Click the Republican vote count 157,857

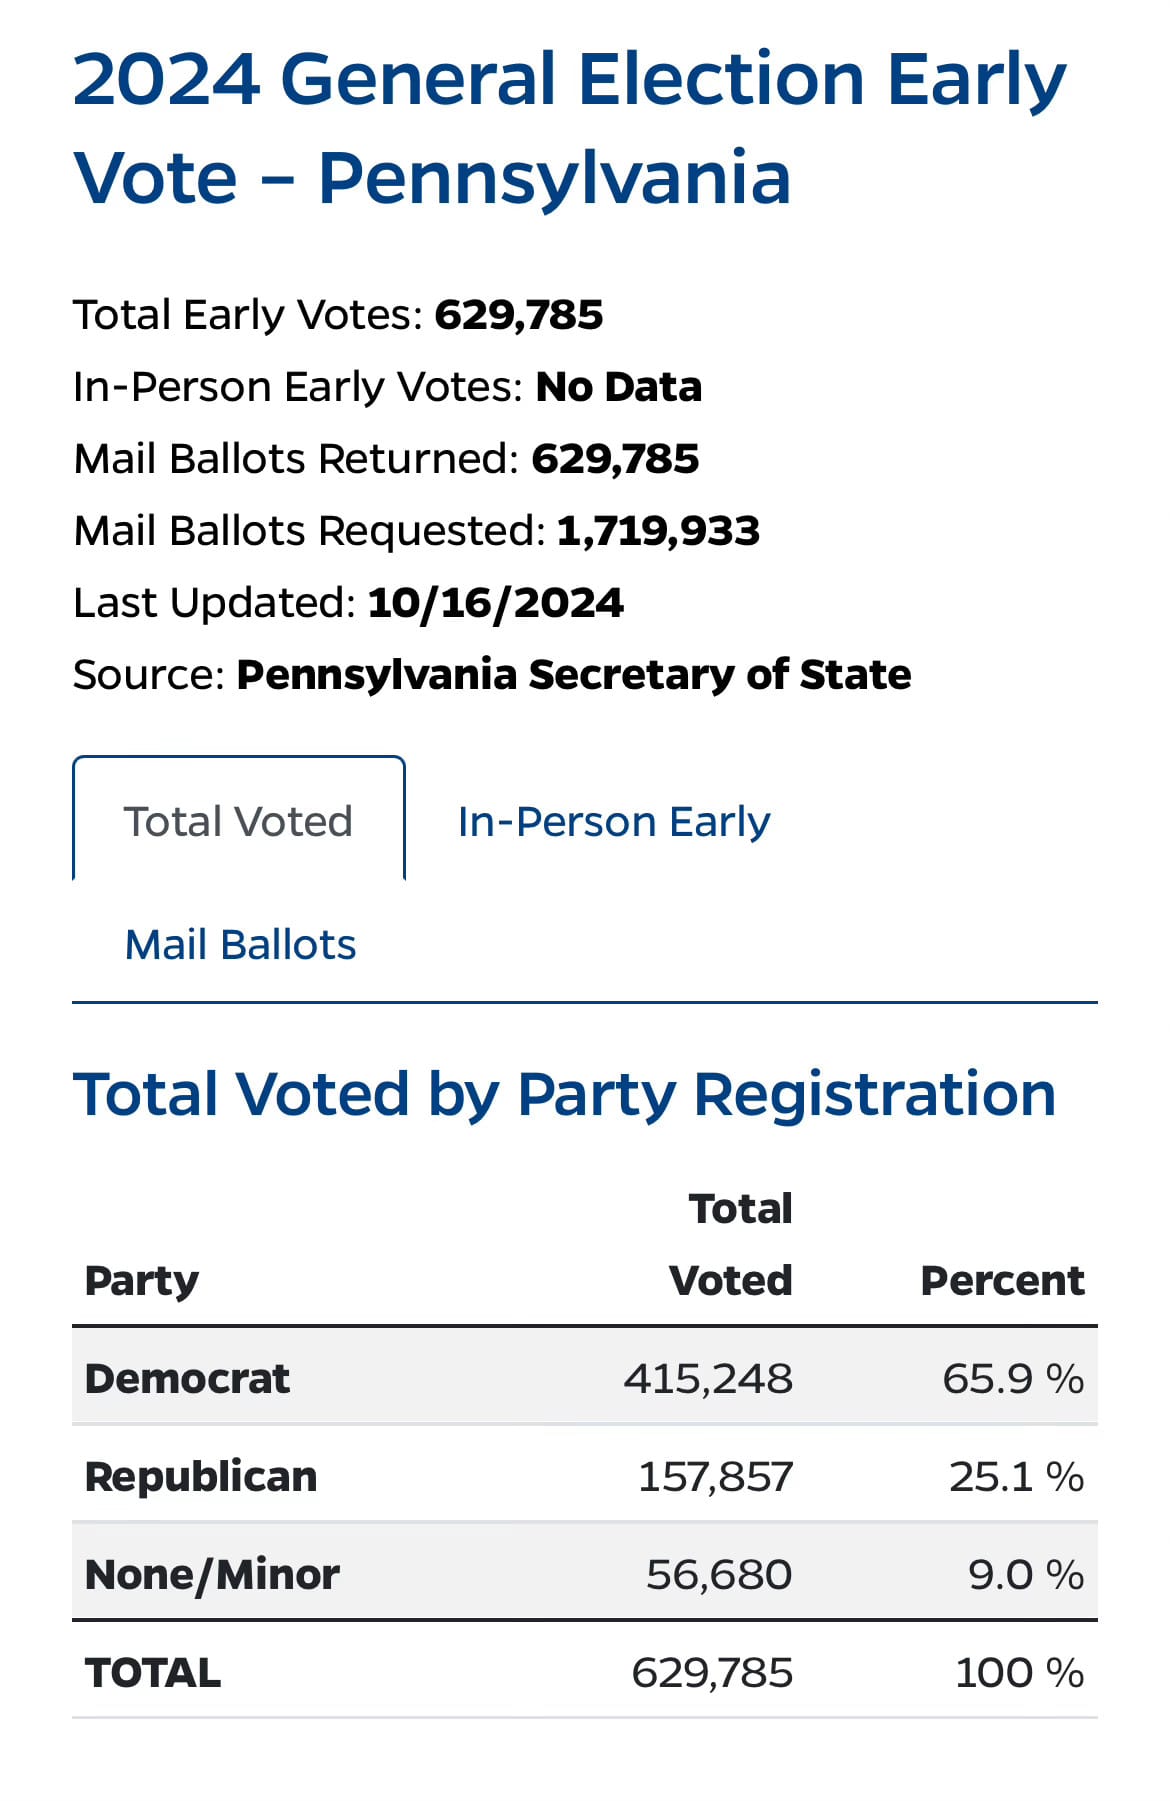pos(716,1476)
